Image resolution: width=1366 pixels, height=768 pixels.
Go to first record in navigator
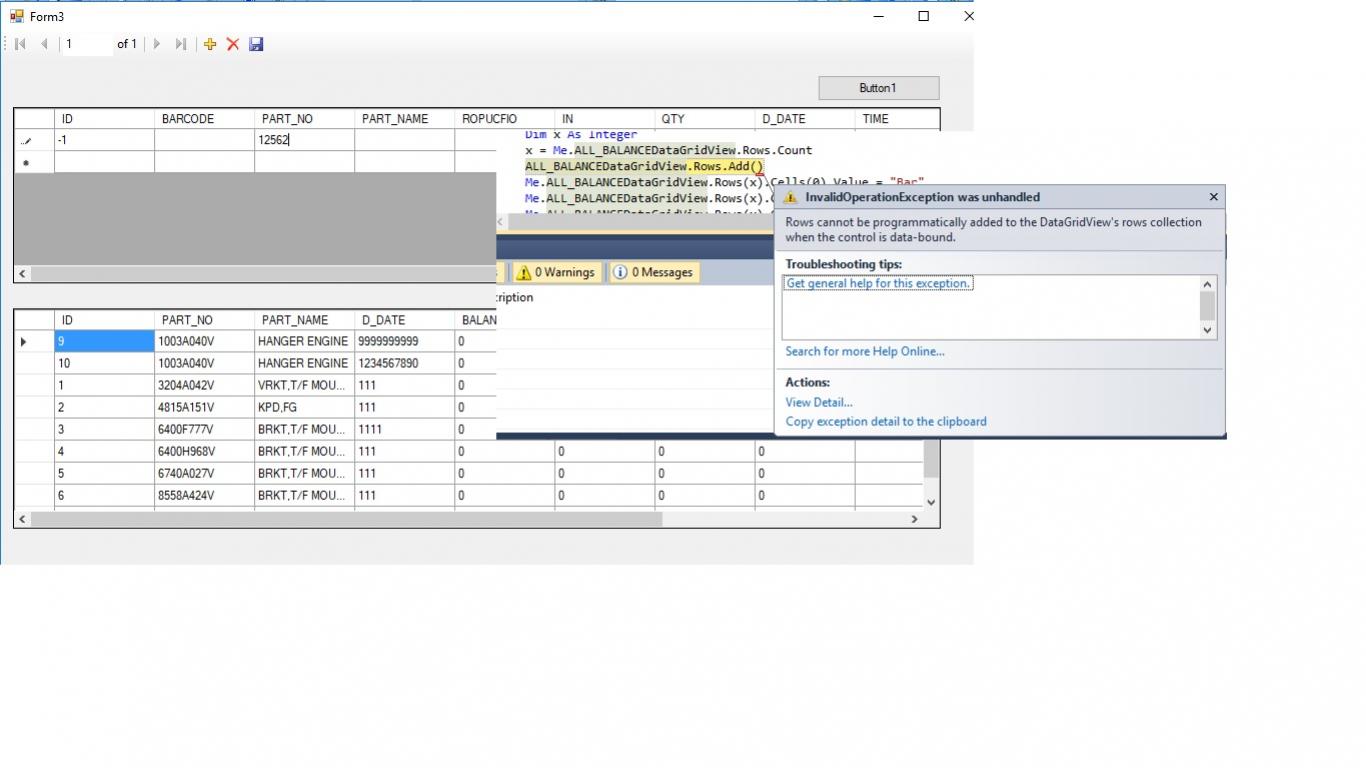[20, 44]
